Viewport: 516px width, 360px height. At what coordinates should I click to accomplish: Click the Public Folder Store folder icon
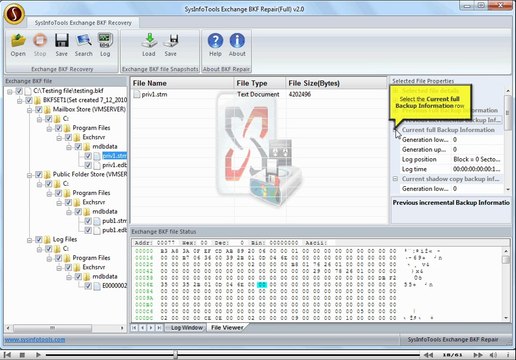pos(48,174)
